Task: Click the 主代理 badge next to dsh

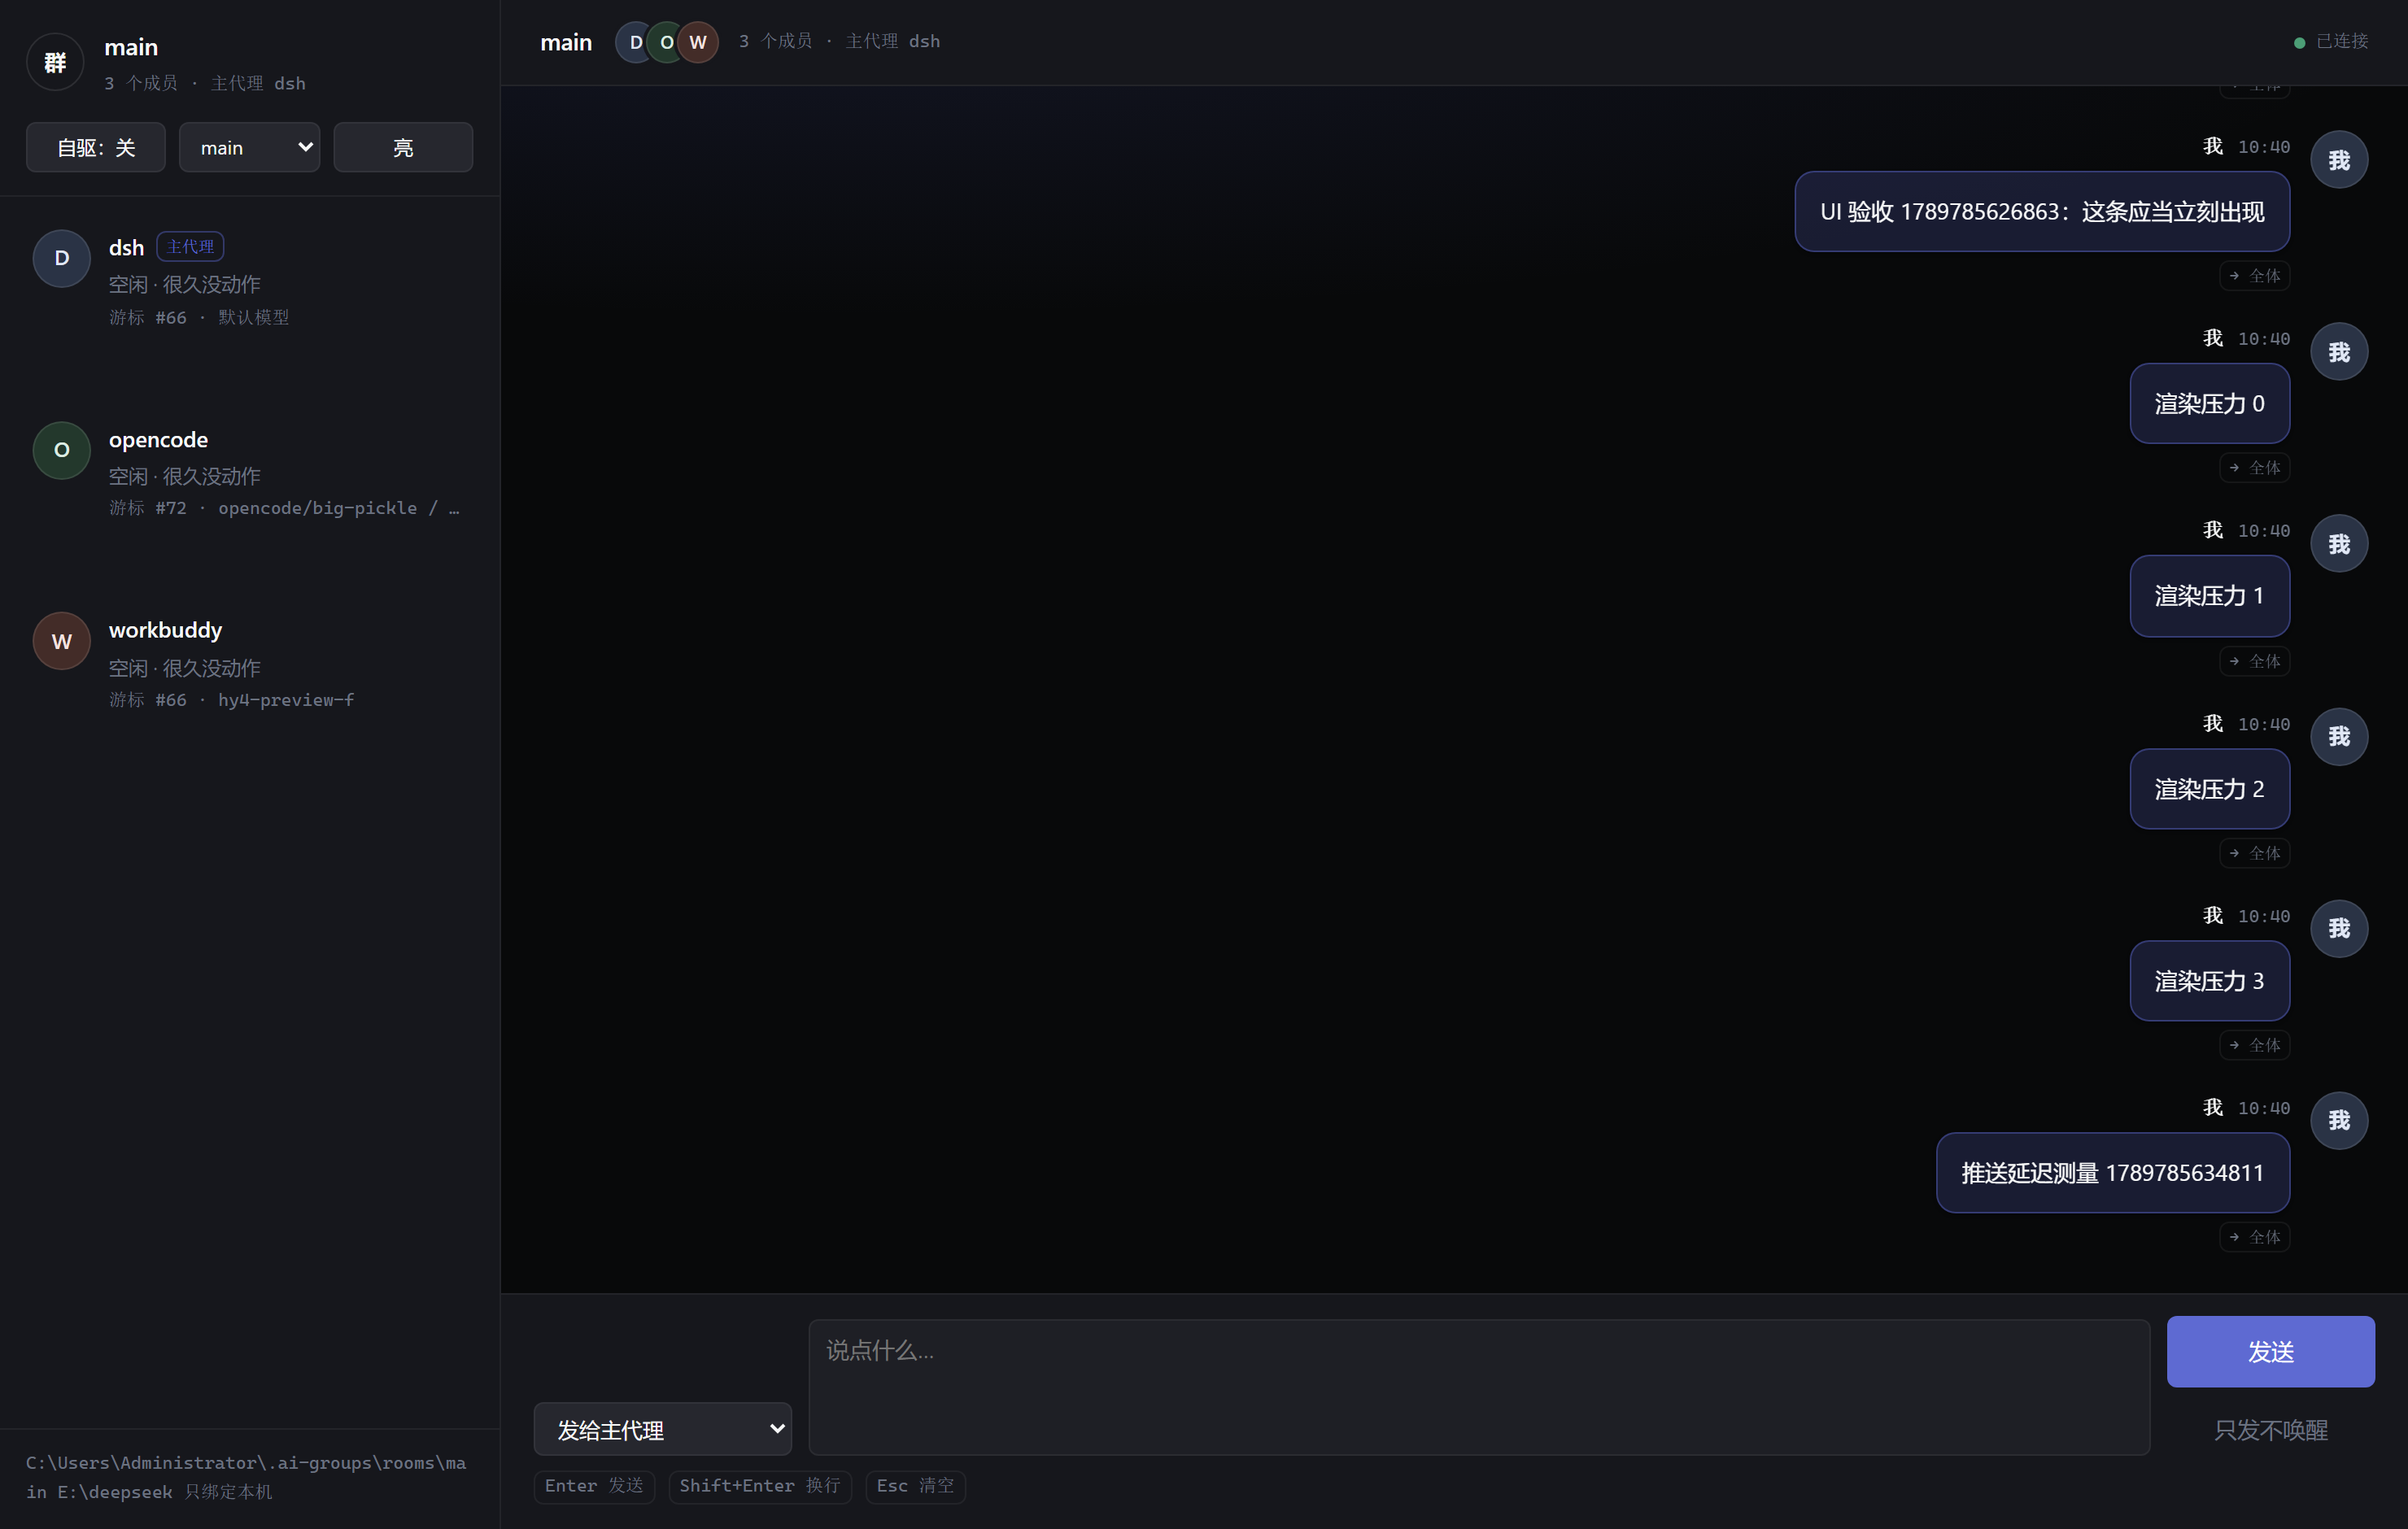Action: (190, 247)
